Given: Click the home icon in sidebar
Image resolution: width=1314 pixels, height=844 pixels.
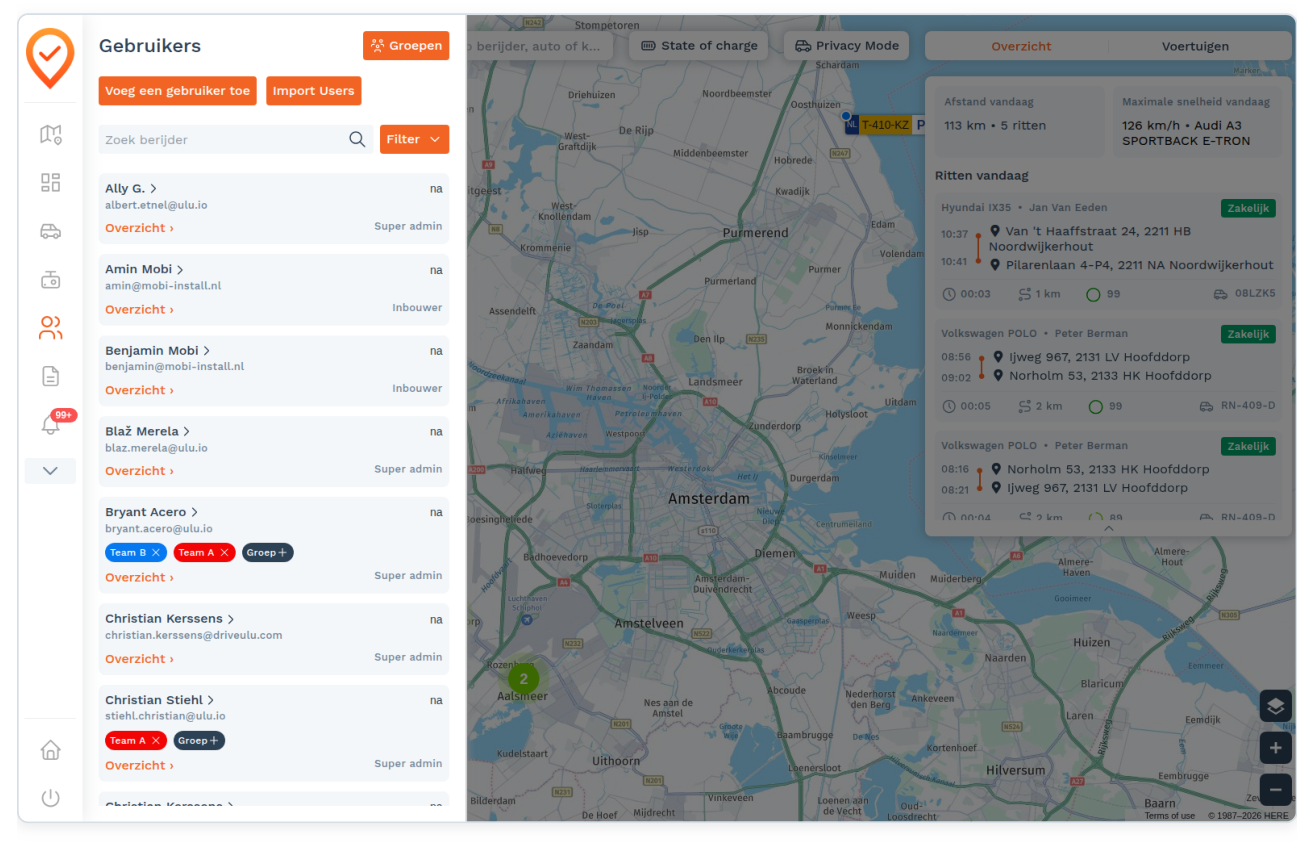Looking at the screenshot, I should coord(50,749).
